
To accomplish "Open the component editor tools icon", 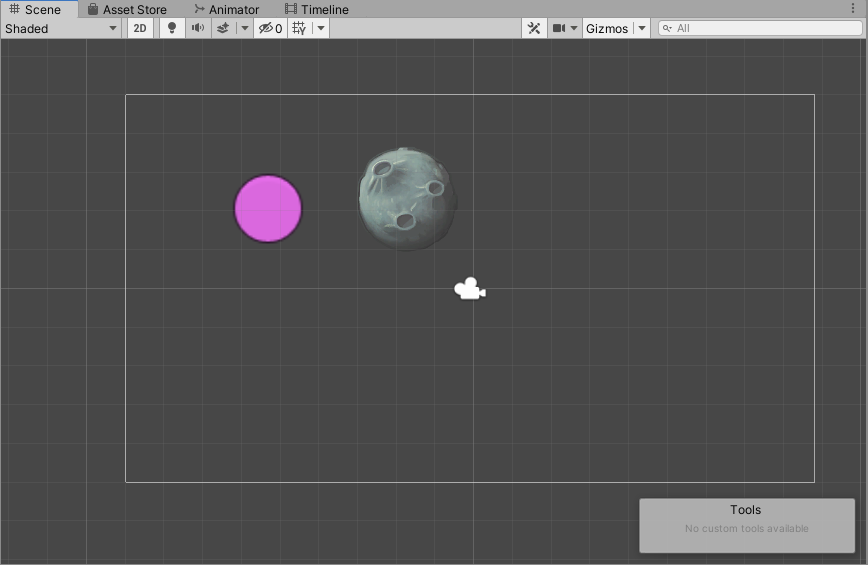I will click(x=534, y=28).
